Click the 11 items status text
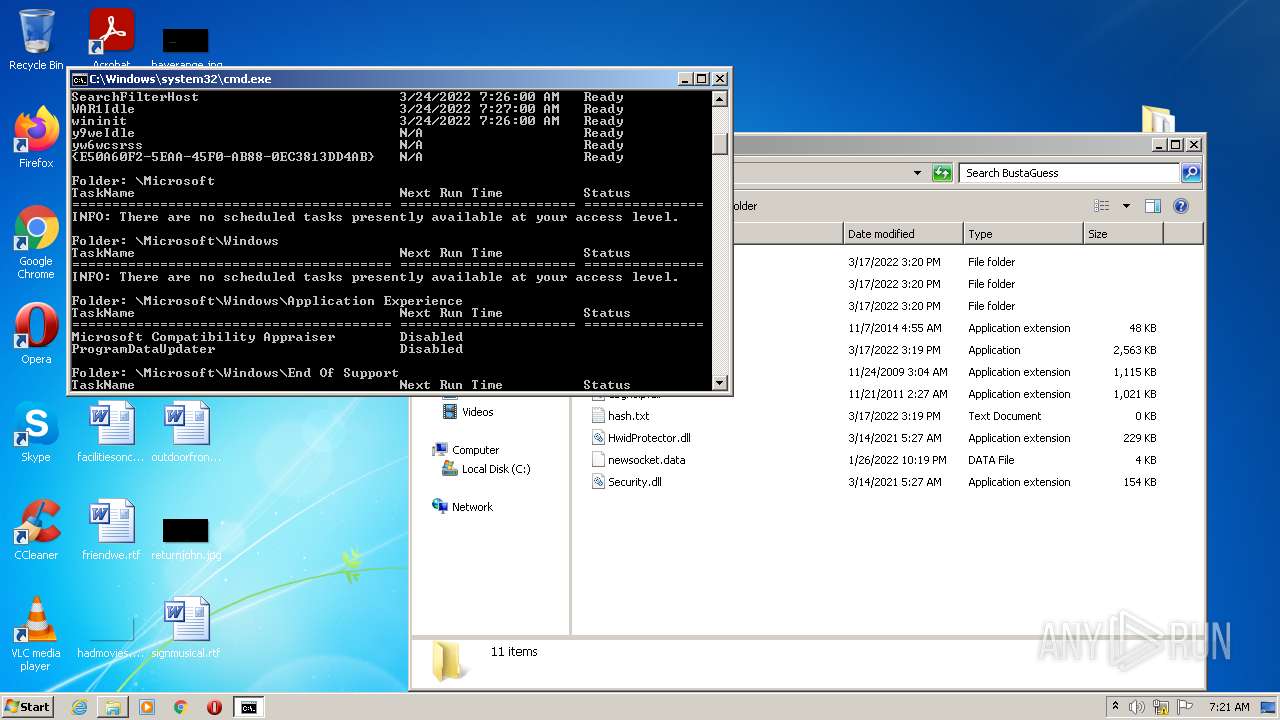This screenshot has height=720, width=1280. pyautogui.click(x=514, y=652)
